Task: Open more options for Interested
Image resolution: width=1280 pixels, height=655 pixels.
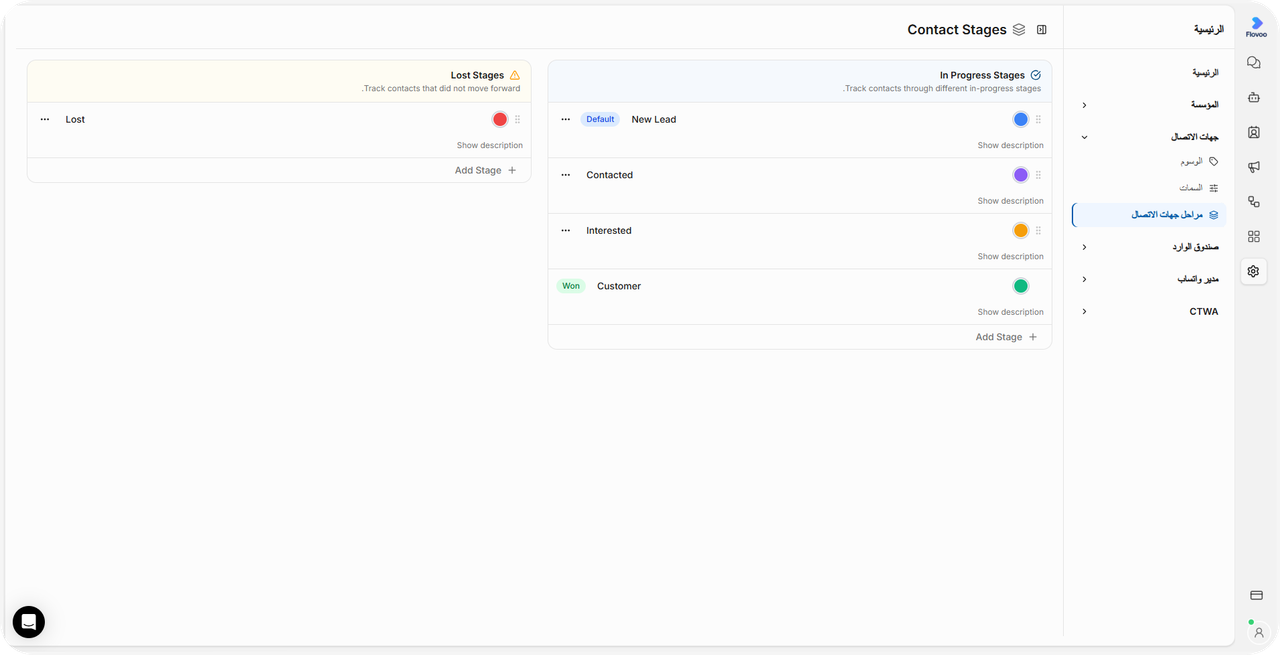Action: click(x=566, y=230)
